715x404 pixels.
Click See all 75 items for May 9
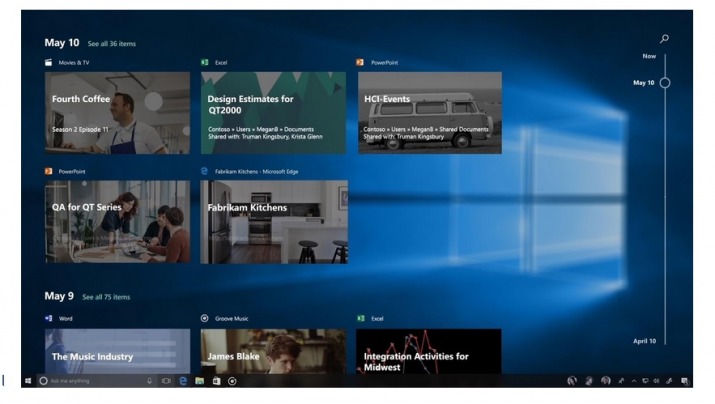tap(106, 297)
